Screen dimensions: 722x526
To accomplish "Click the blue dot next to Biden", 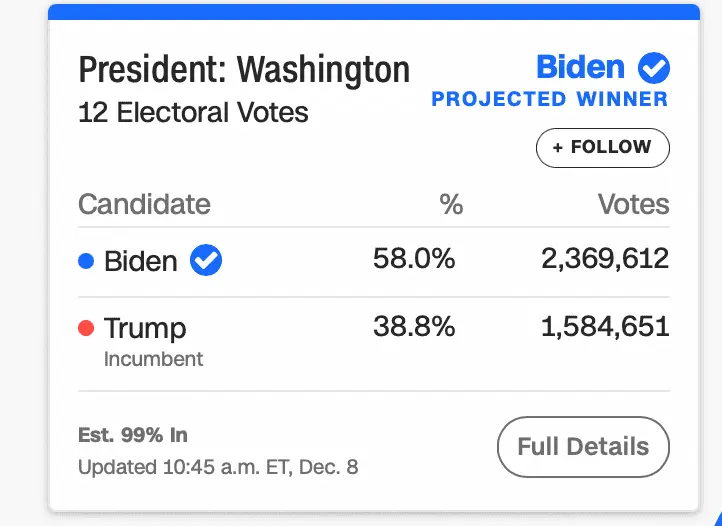I will pyautogui.click(x=86, y=262).
